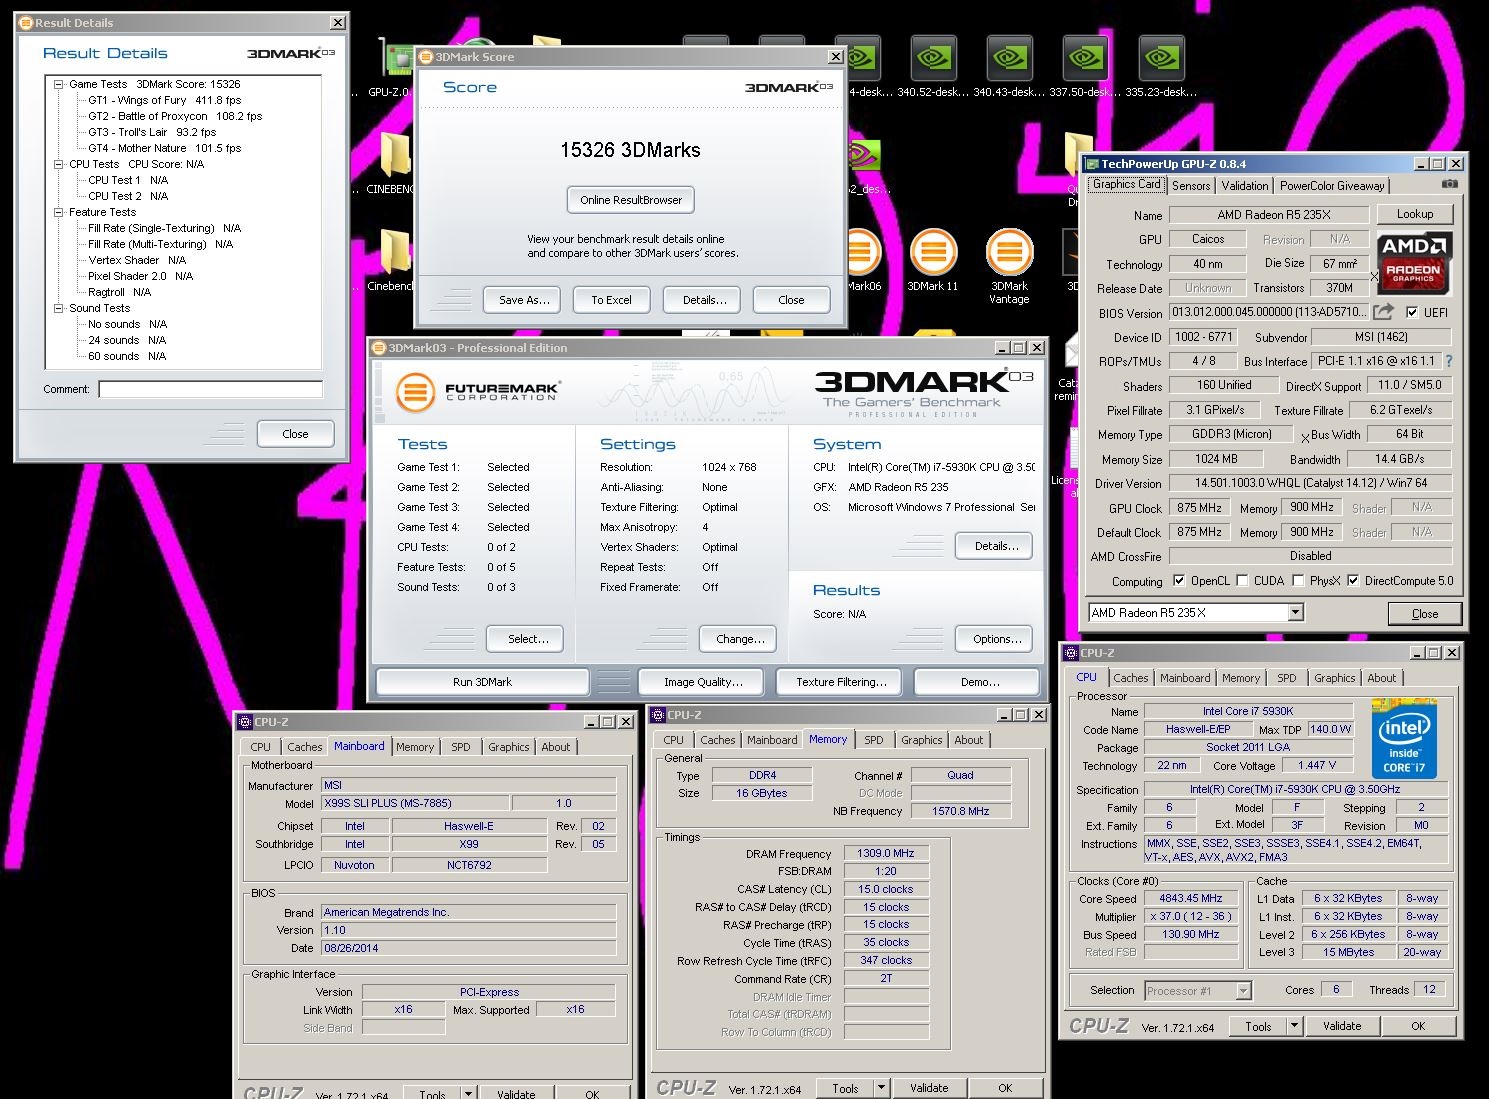
Task: Click the Texture Filtering button
Action: (841, 682)
